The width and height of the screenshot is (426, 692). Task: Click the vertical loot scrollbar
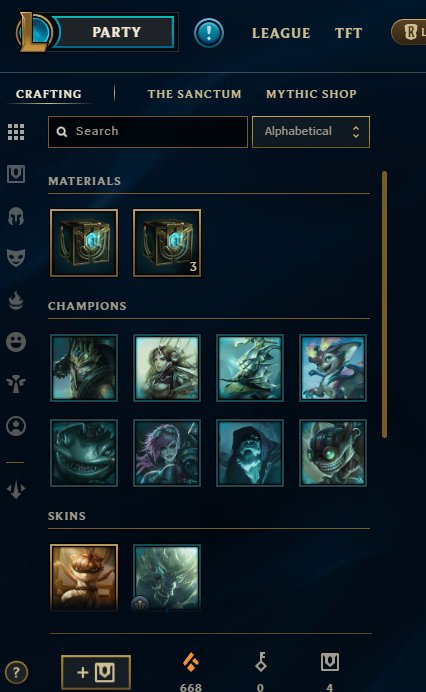coord(385,305)
